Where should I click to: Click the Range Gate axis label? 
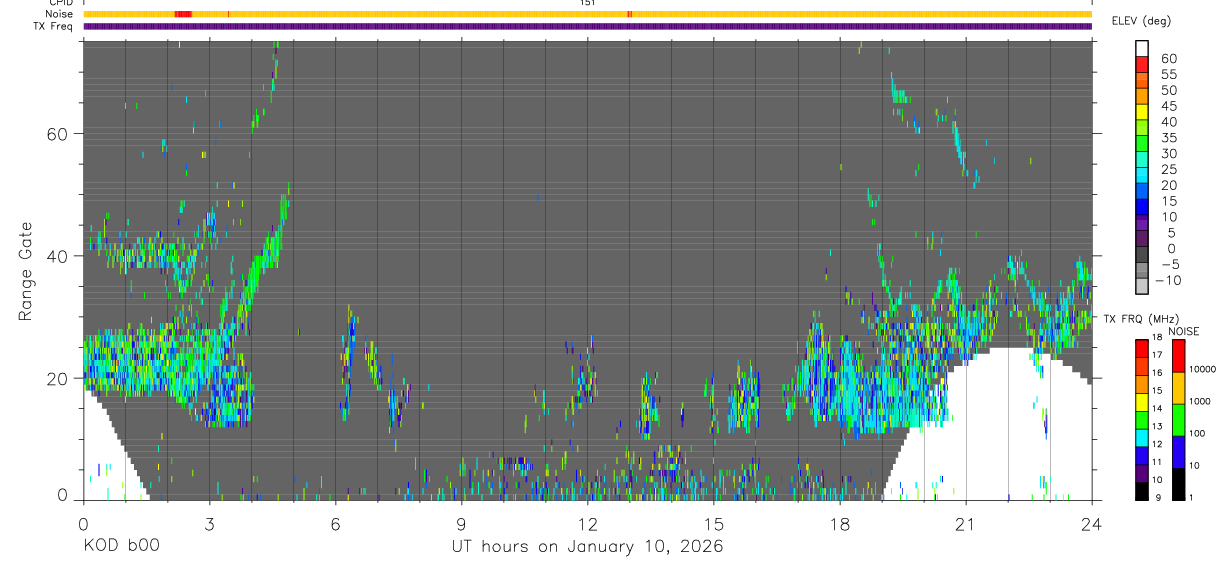[x=27, y=272]
